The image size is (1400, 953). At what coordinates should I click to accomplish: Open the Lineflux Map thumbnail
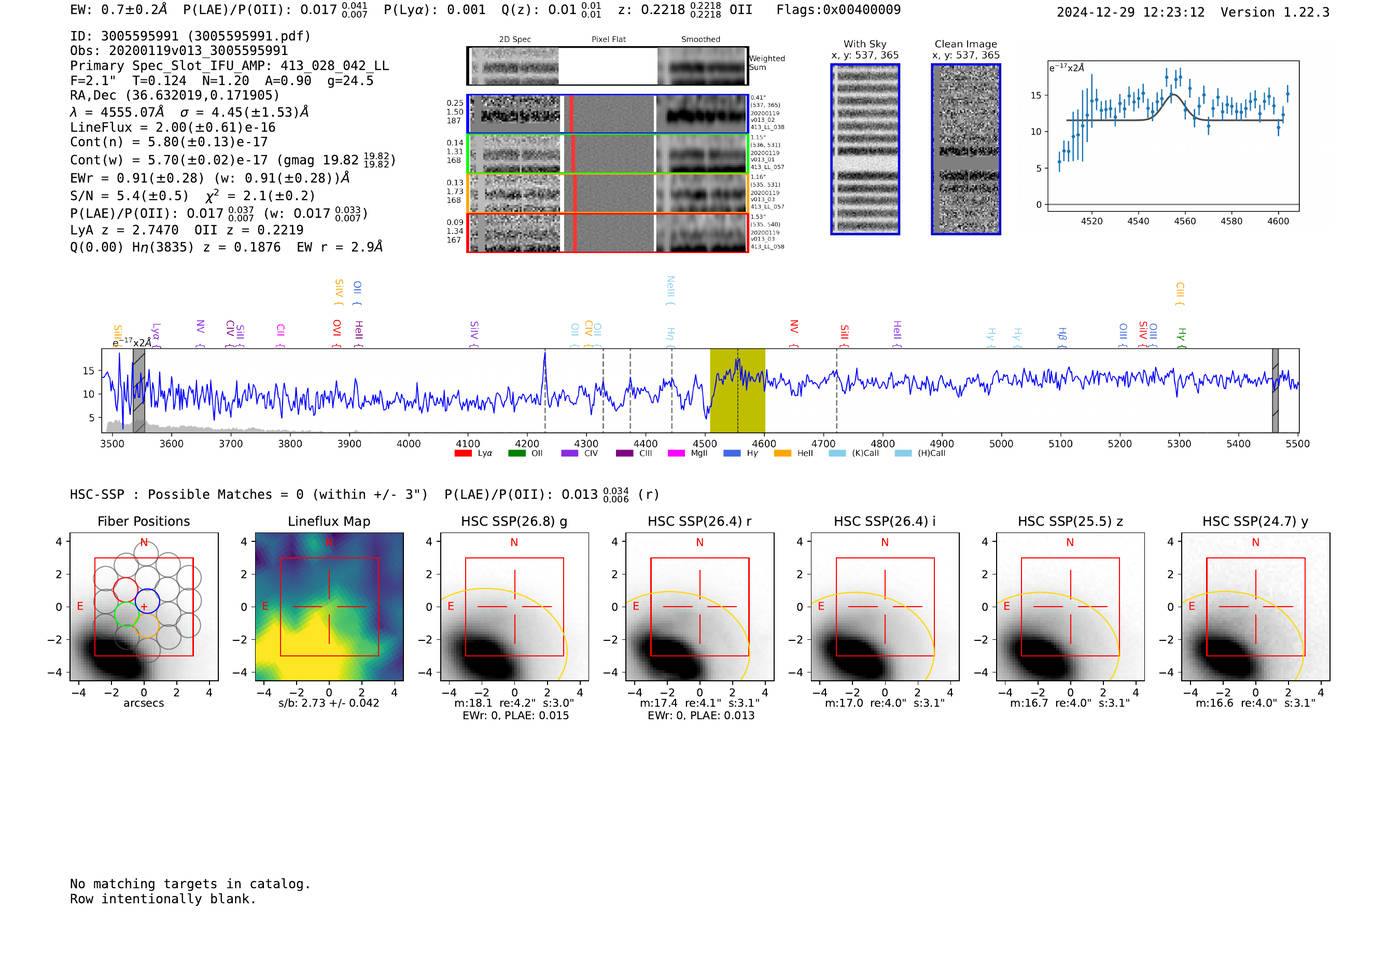tap(329, 607)
